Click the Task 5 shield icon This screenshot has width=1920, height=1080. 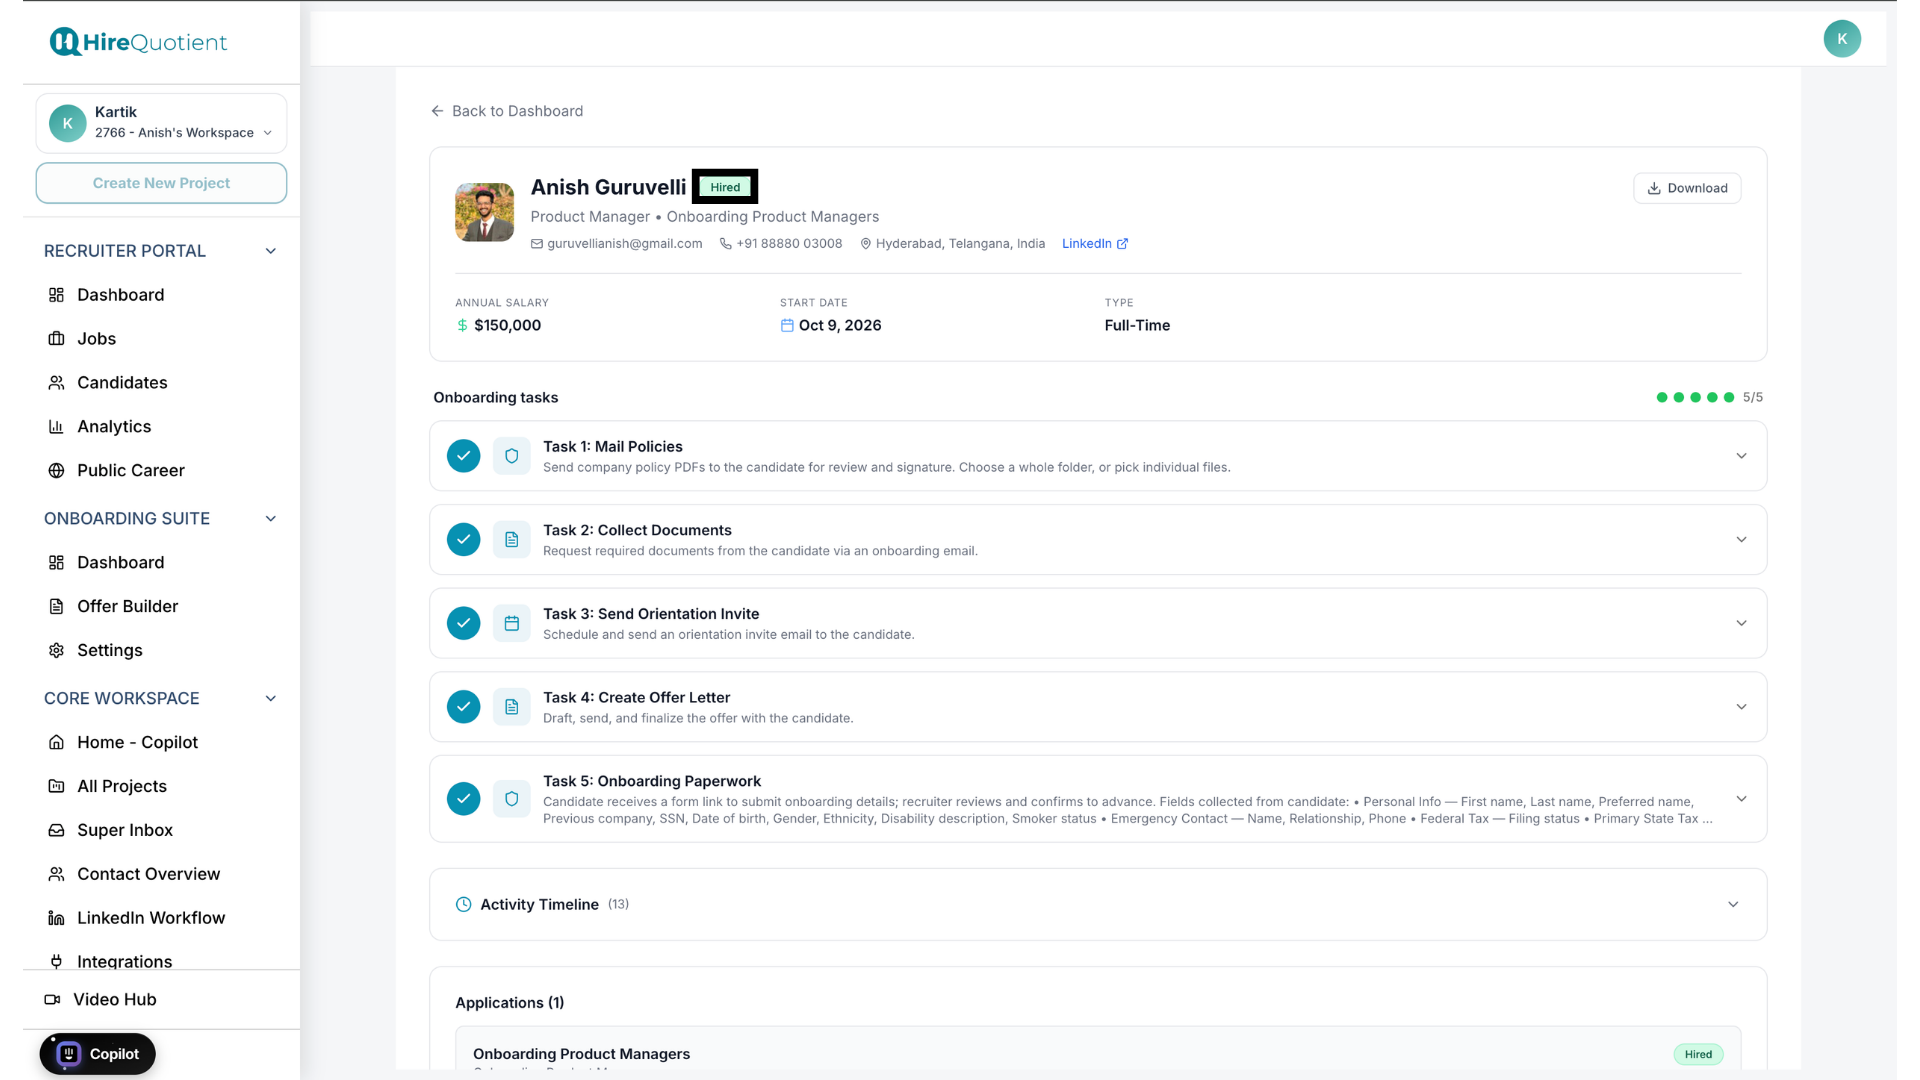(511, 799)
